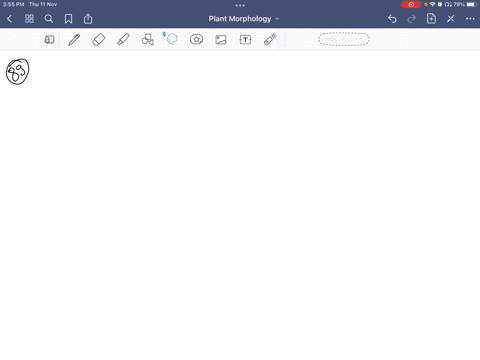
Task: Activate the Lasso selection tool
Action: [x=171, y=39]
